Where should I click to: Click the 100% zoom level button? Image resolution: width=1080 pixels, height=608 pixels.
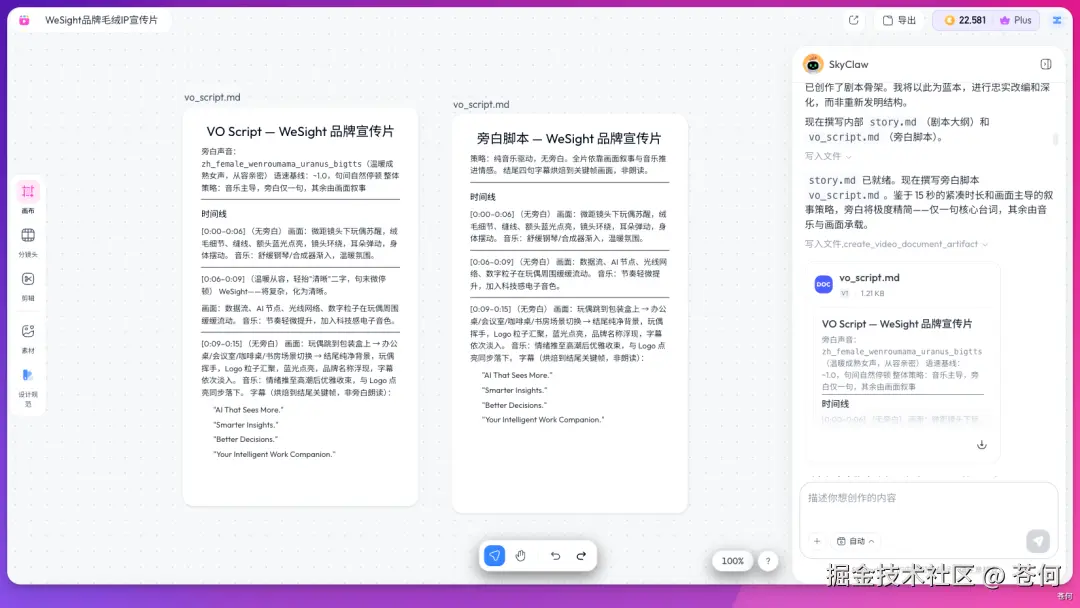pos(732,561)
